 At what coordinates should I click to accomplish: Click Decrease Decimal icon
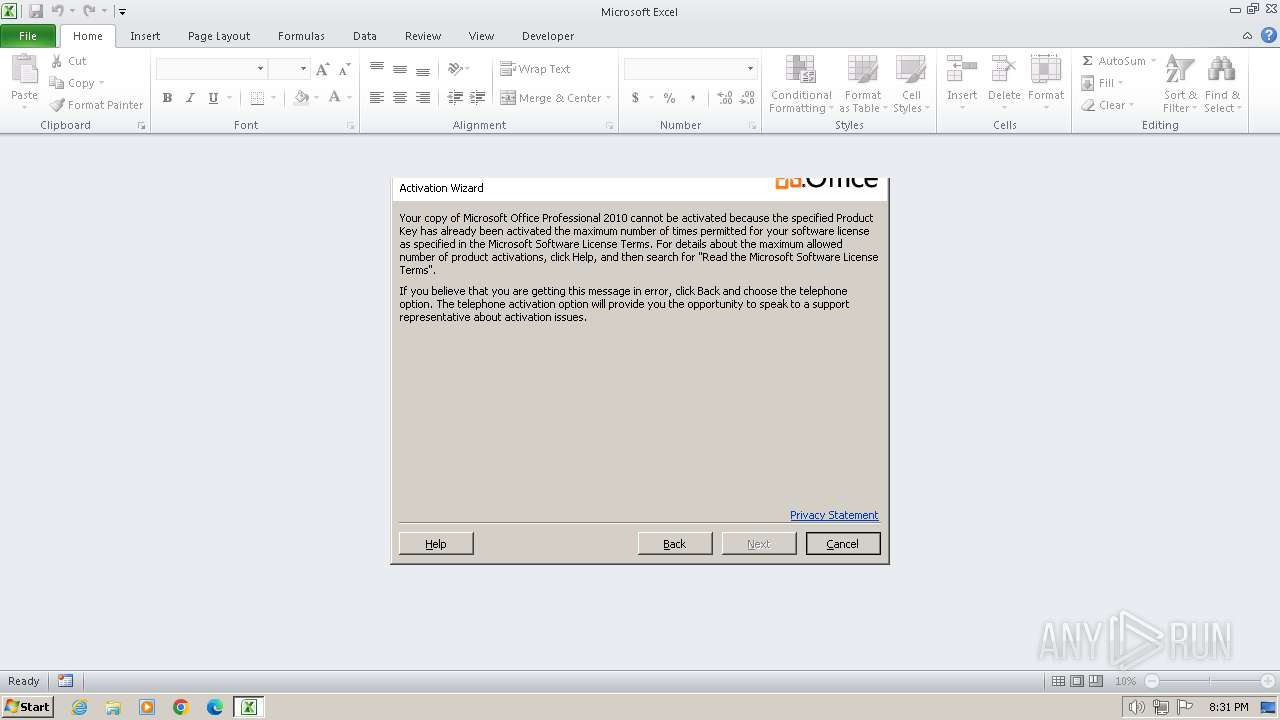[x=747, y=98]
